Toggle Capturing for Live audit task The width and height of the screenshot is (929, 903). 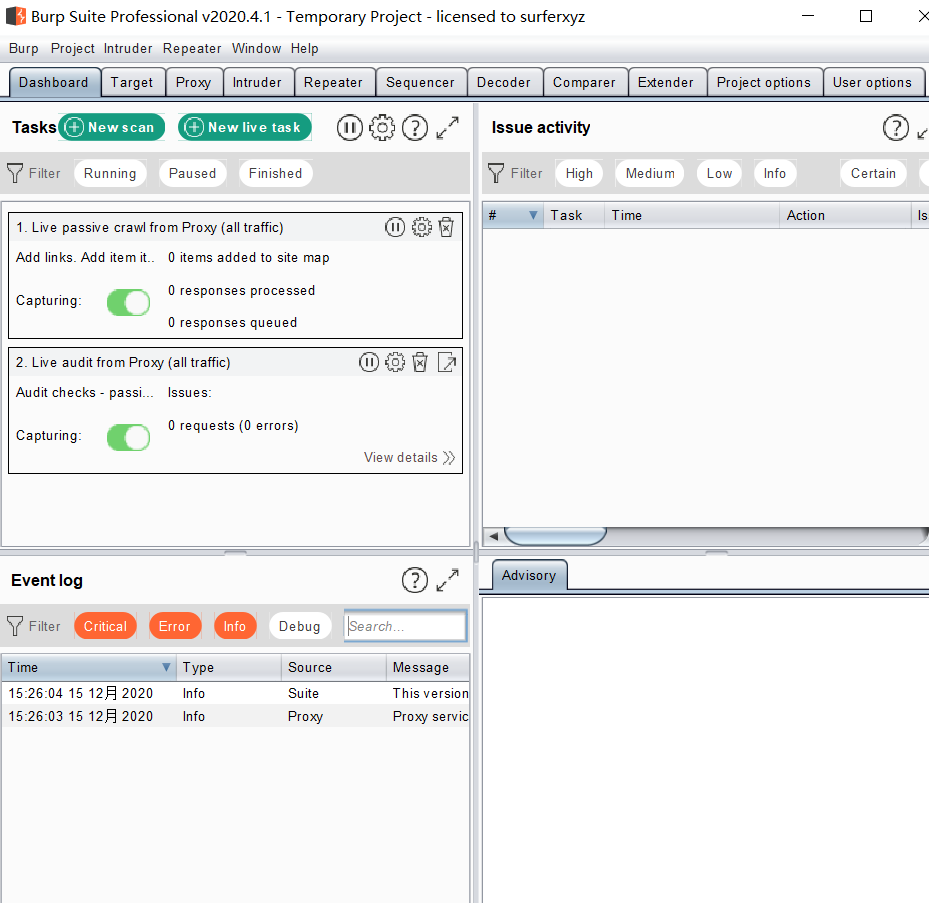pyautogui.click(x=129, y=438)
